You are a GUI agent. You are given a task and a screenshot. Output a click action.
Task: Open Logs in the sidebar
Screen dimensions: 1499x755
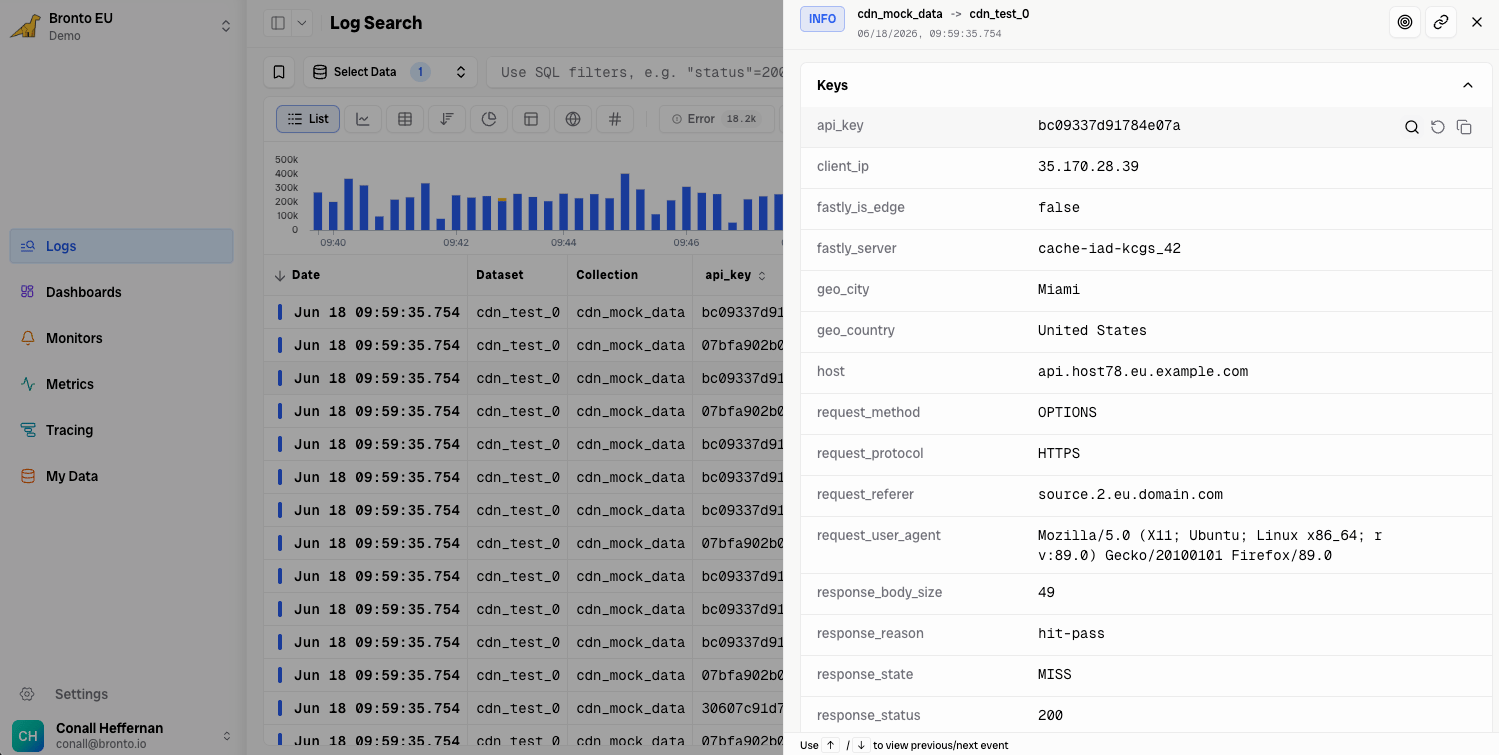pyautogui.click(x=122, y=246)
